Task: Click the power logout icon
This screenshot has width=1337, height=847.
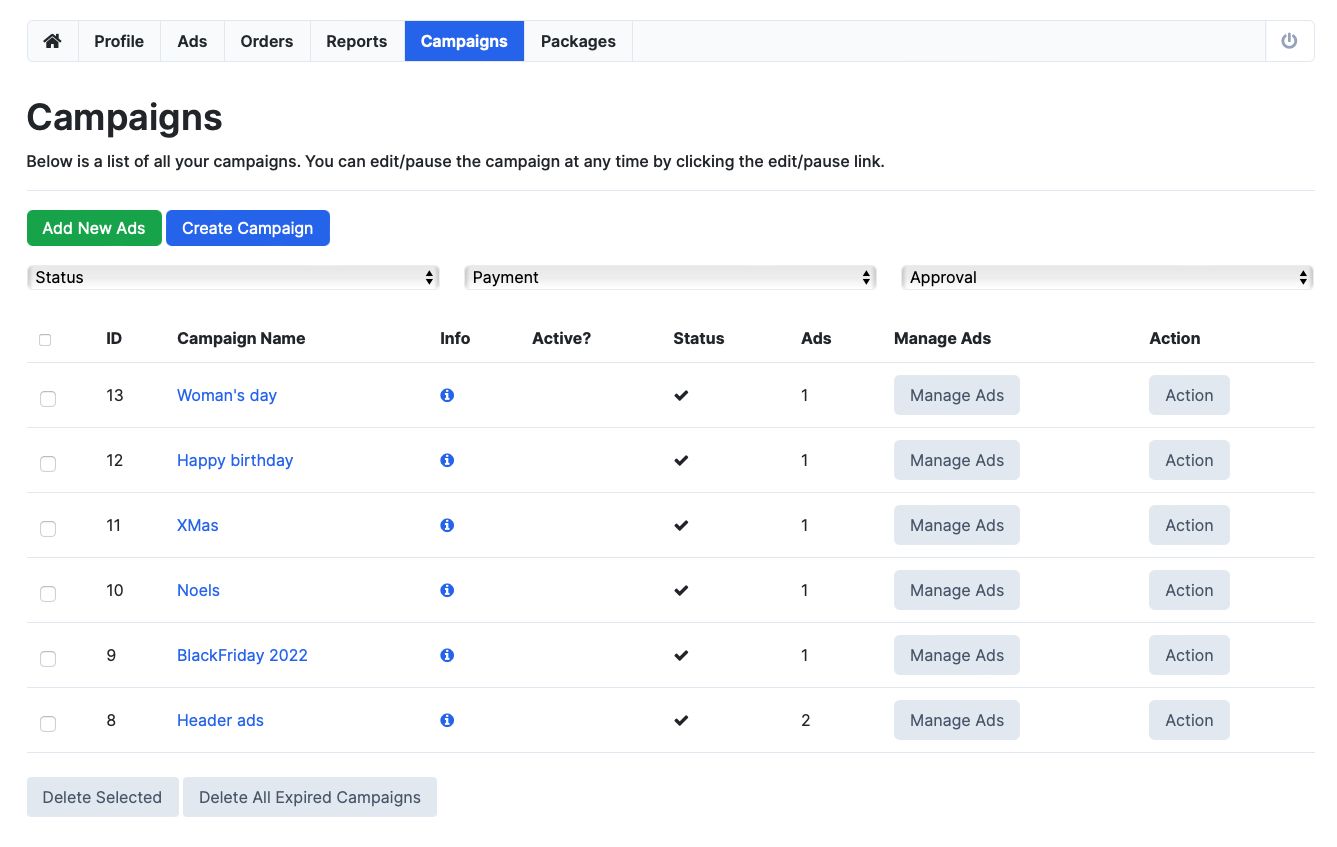Action: click(x=1289, y=41)
